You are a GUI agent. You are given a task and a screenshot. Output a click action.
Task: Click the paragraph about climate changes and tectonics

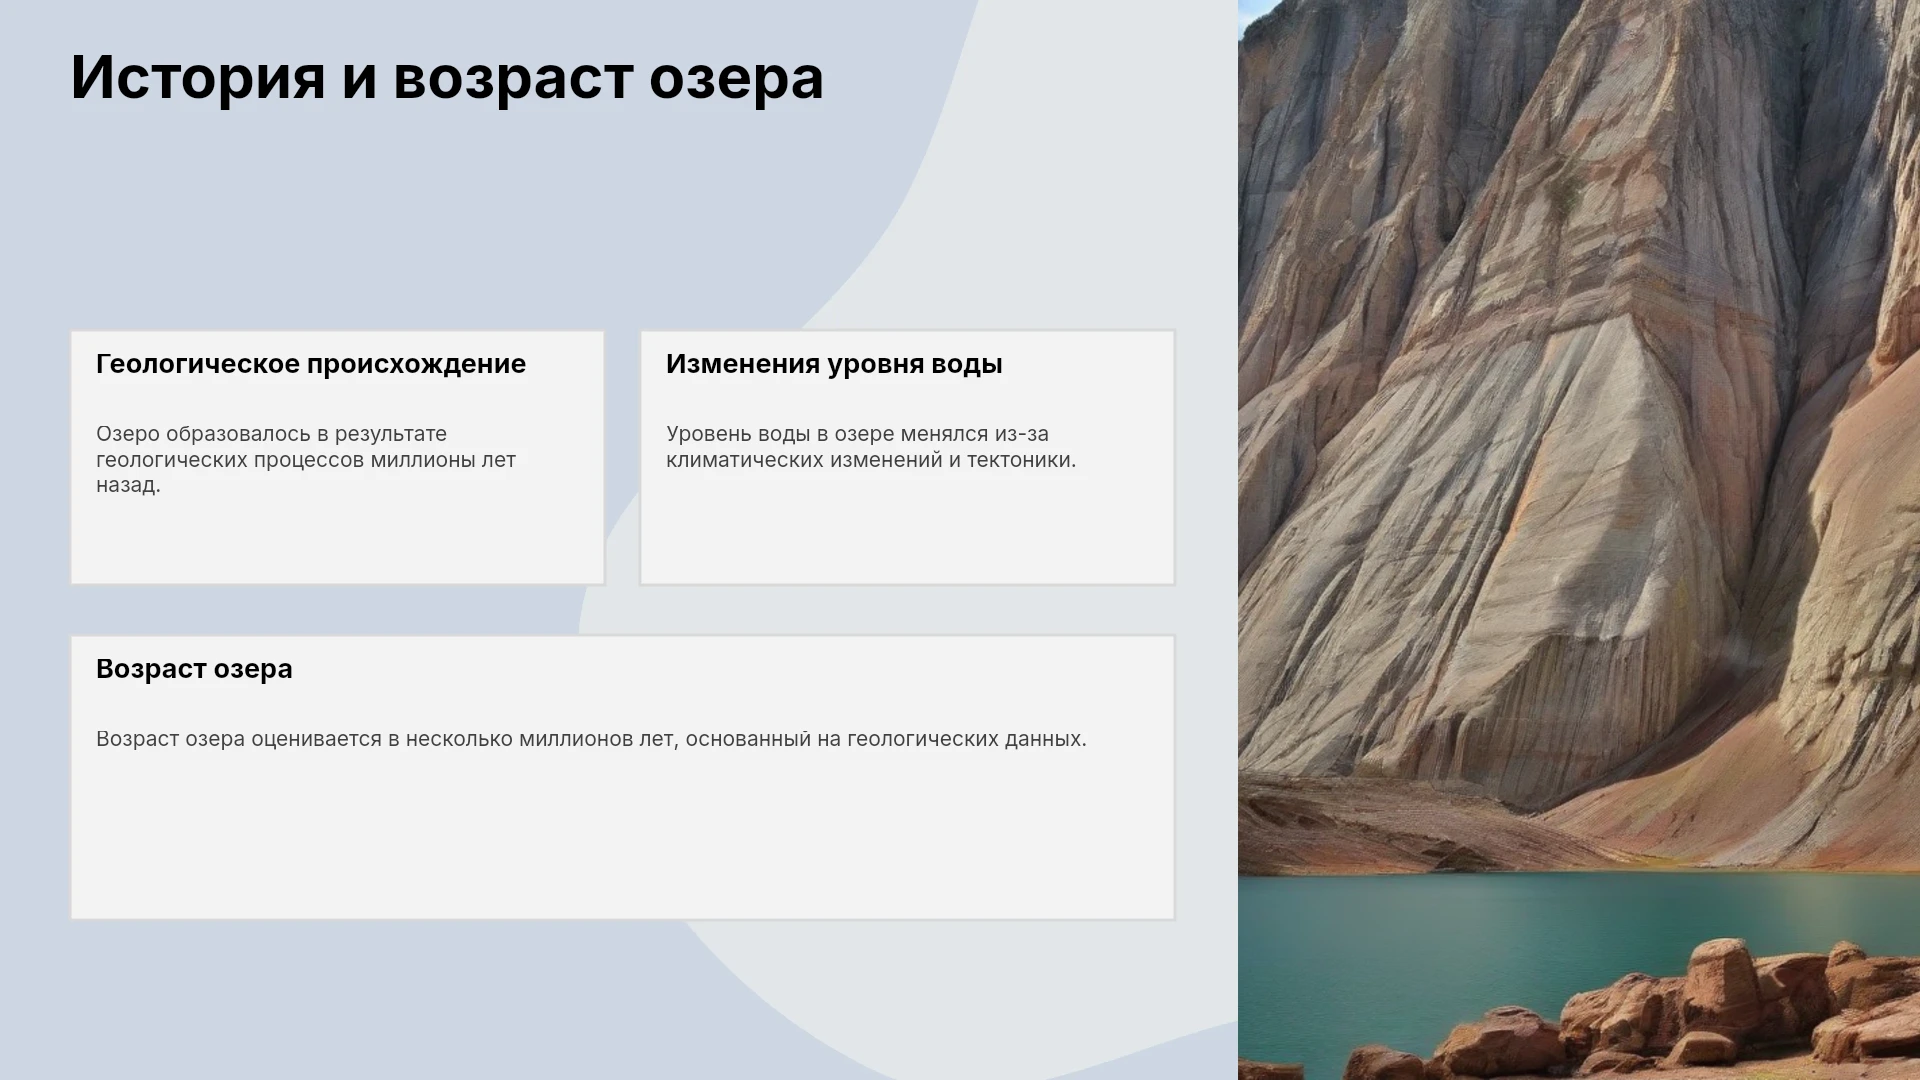click(x=871, y=447)
